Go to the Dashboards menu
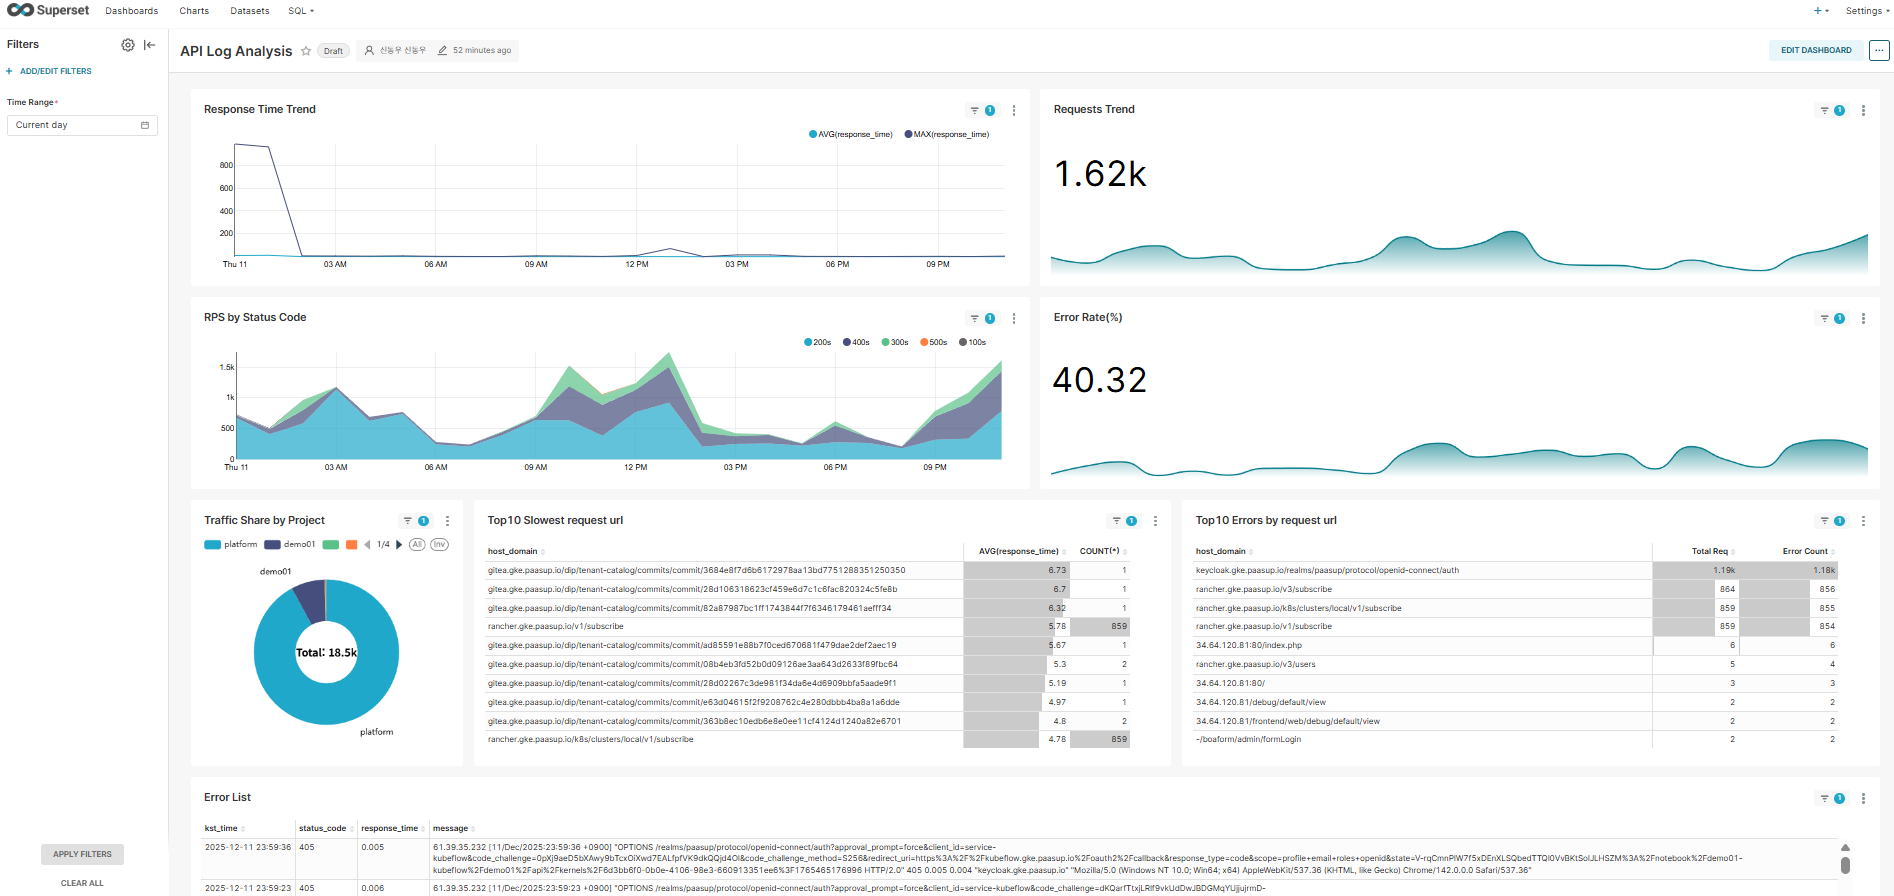Image resolution: width=1894 pixels, height=896 pixels. 132,11
